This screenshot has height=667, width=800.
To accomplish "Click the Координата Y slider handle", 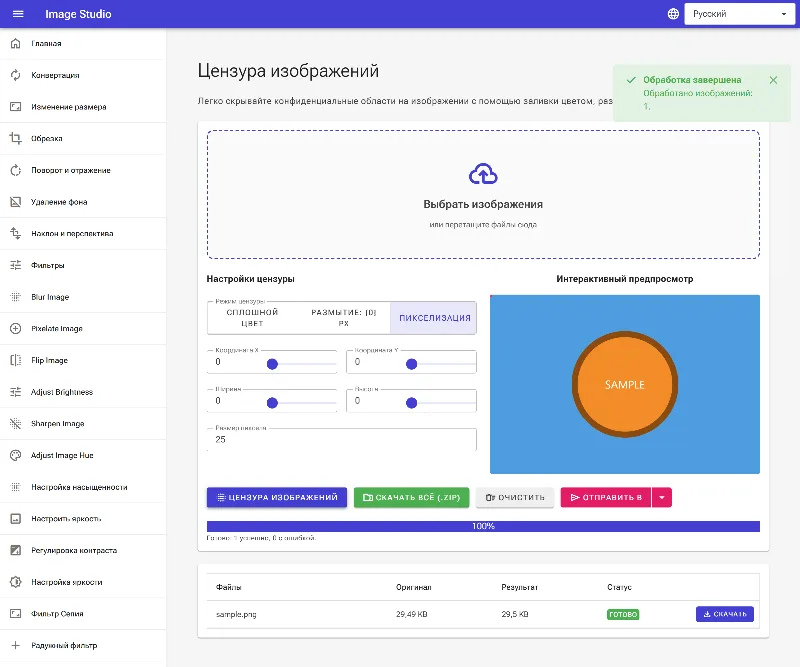I will click(x=412, y=364).
